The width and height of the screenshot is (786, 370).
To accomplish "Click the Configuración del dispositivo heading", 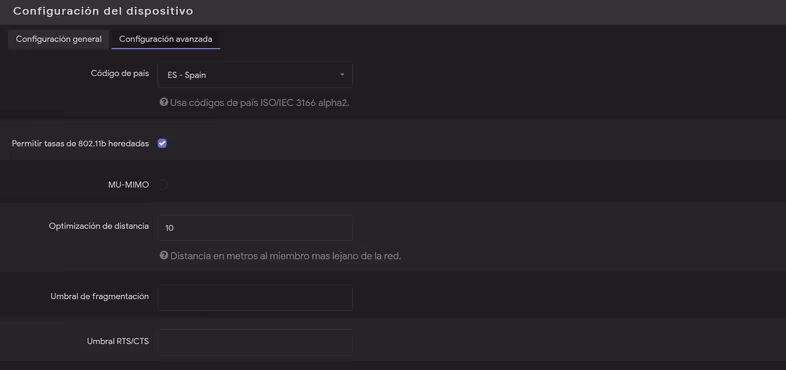I will pyautogui.click(x=103, y=11).
